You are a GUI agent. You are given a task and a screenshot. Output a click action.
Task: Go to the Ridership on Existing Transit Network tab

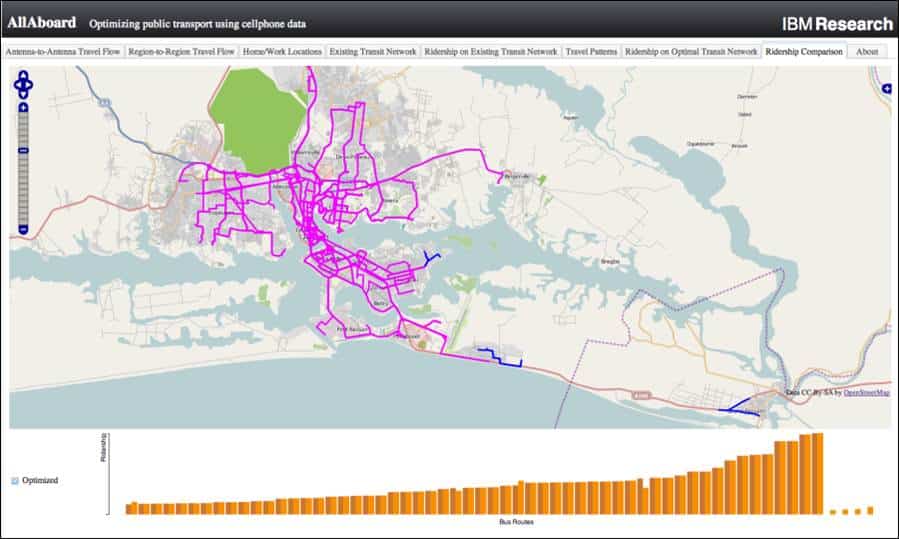491,52
